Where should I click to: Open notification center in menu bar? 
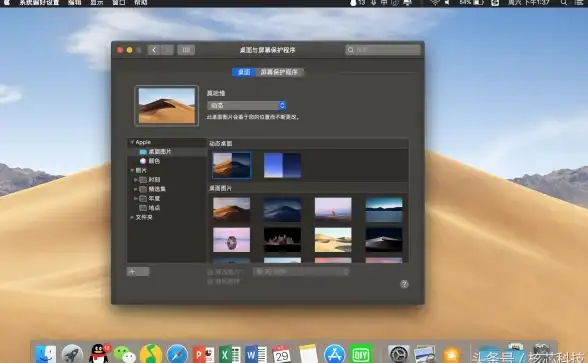(580, 3)
